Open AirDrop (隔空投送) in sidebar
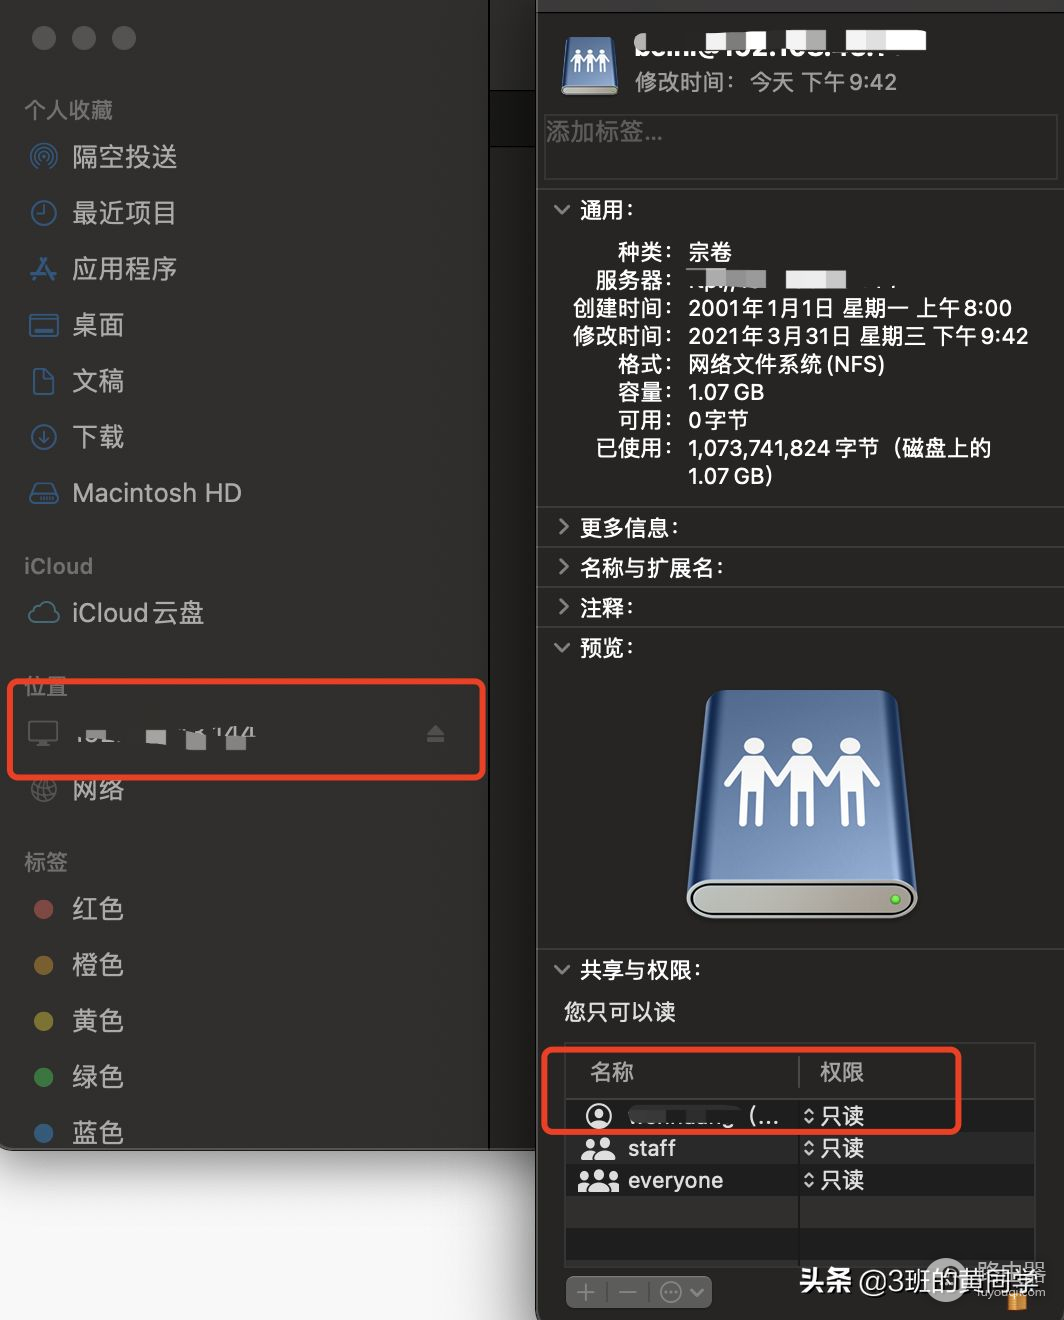The image size is (1064, 1320). point(124,157)
